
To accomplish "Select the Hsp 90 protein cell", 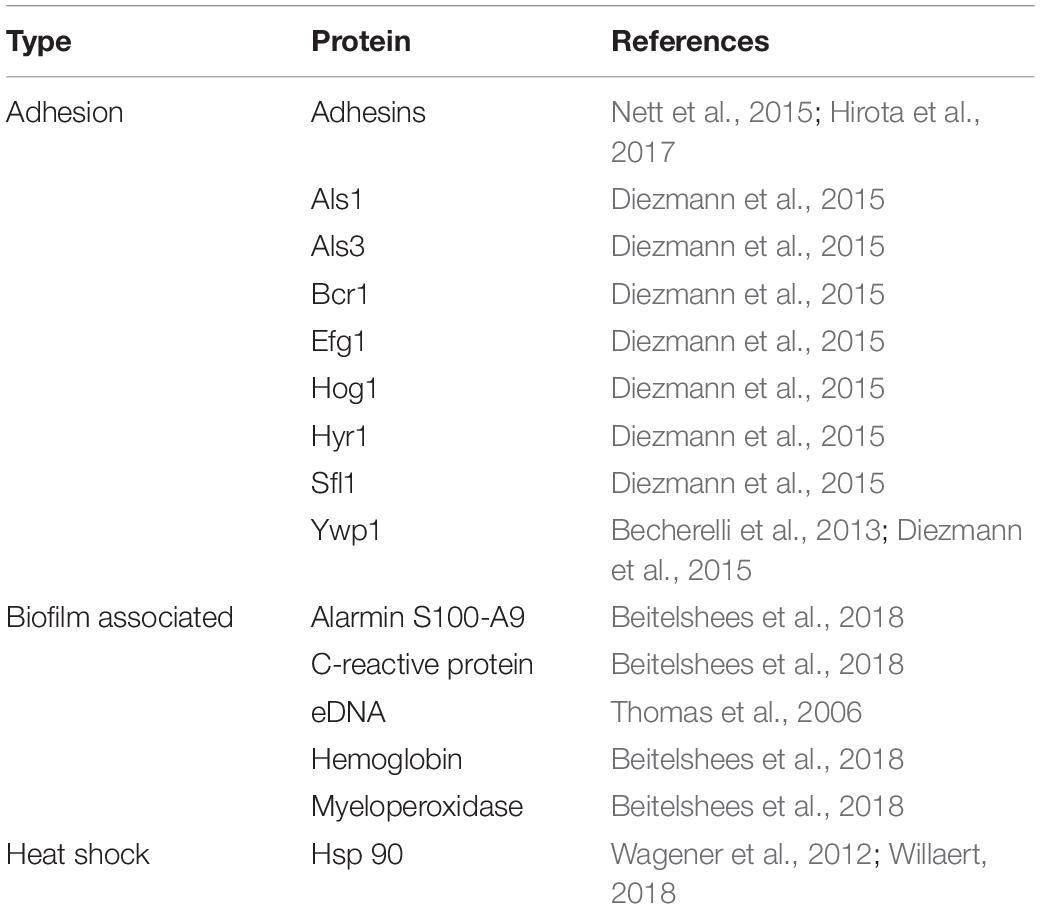I will [357, 854].
